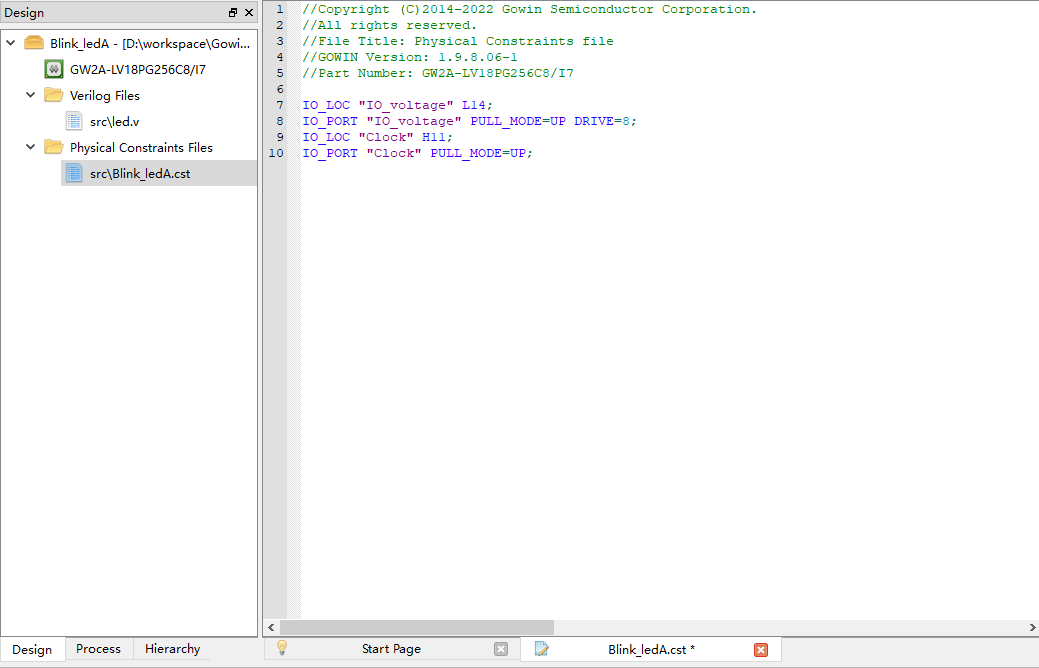Click the //All rights reserved comment
The width and height of the screenshot is (1039, 668).
[x=390, y=25]
